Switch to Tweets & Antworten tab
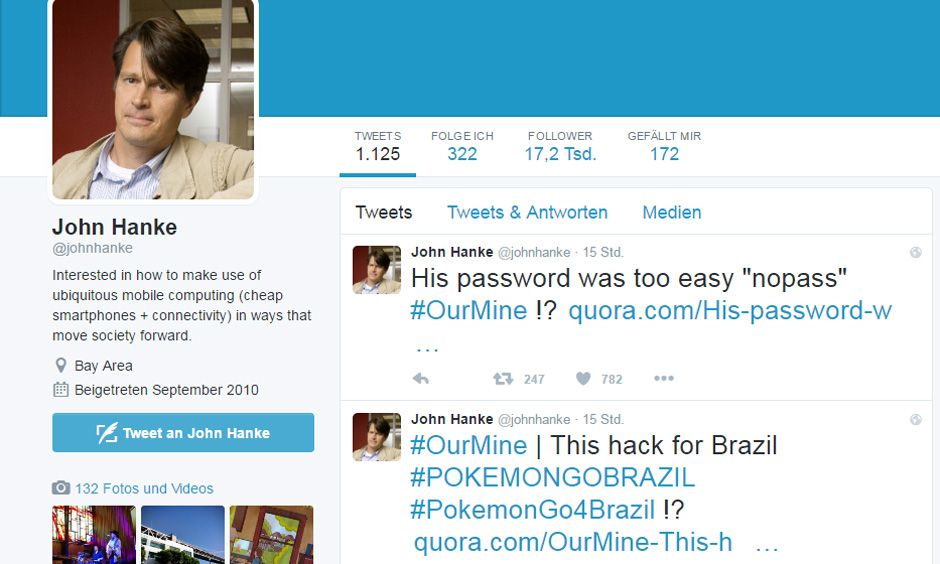 tap(527, 212)
